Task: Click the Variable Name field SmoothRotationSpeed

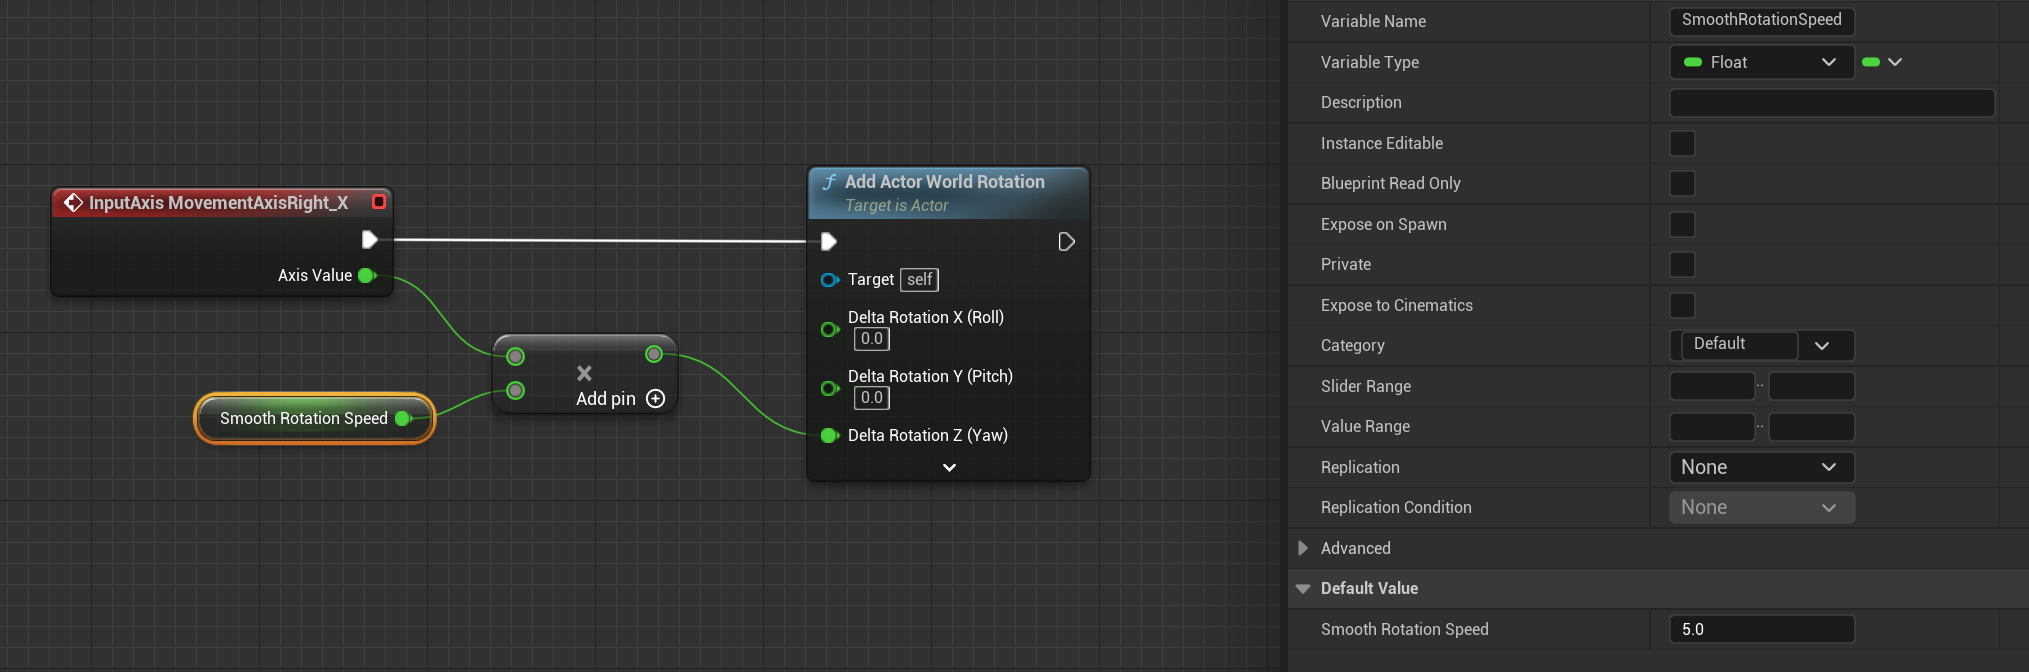Action: pos(1762,21)
